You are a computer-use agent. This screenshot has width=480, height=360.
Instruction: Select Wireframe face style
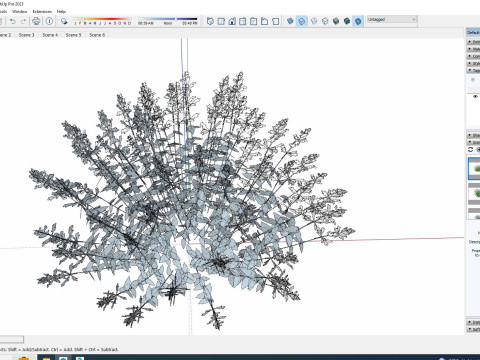314,21
